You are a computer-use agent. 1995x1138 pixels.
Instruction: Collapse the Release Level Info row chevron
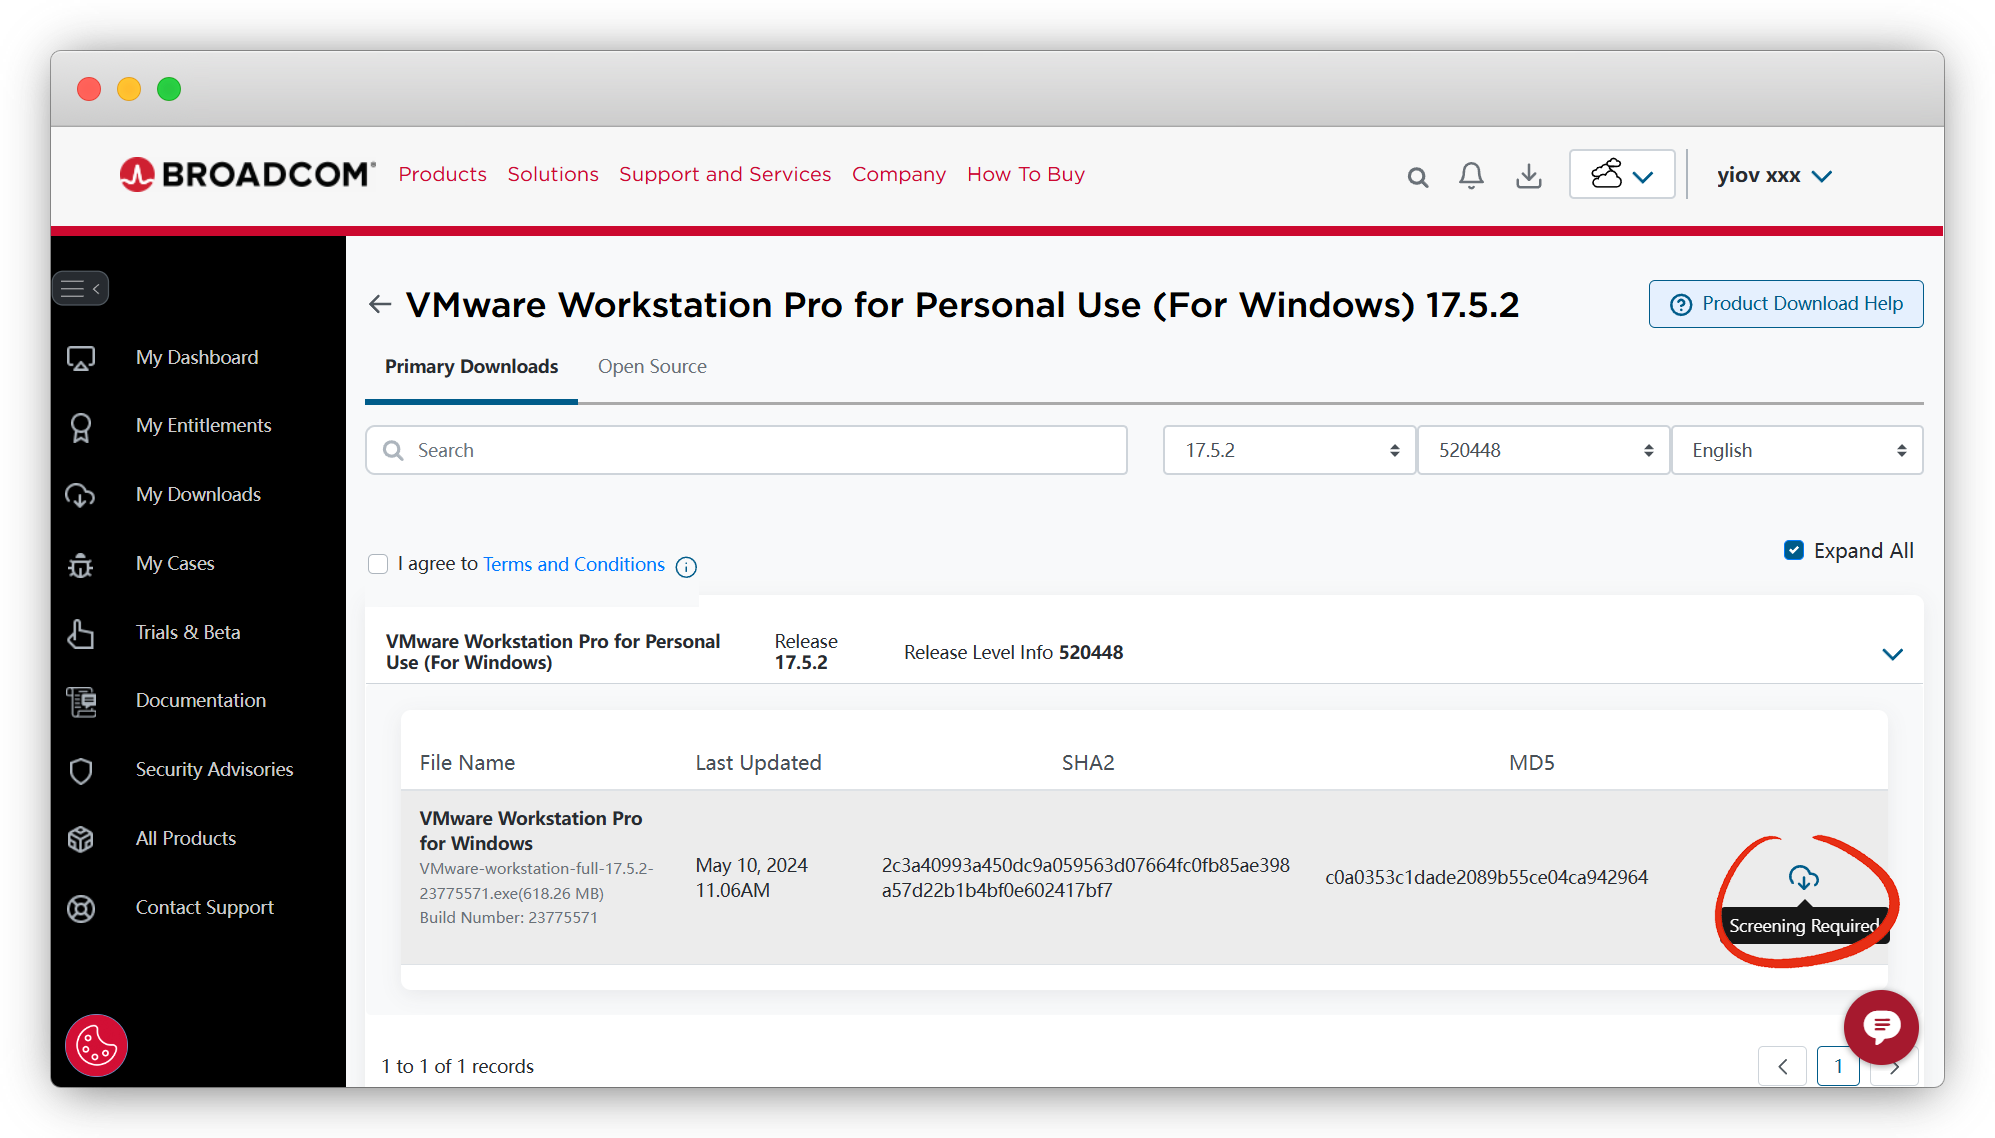click(1892, 654)
